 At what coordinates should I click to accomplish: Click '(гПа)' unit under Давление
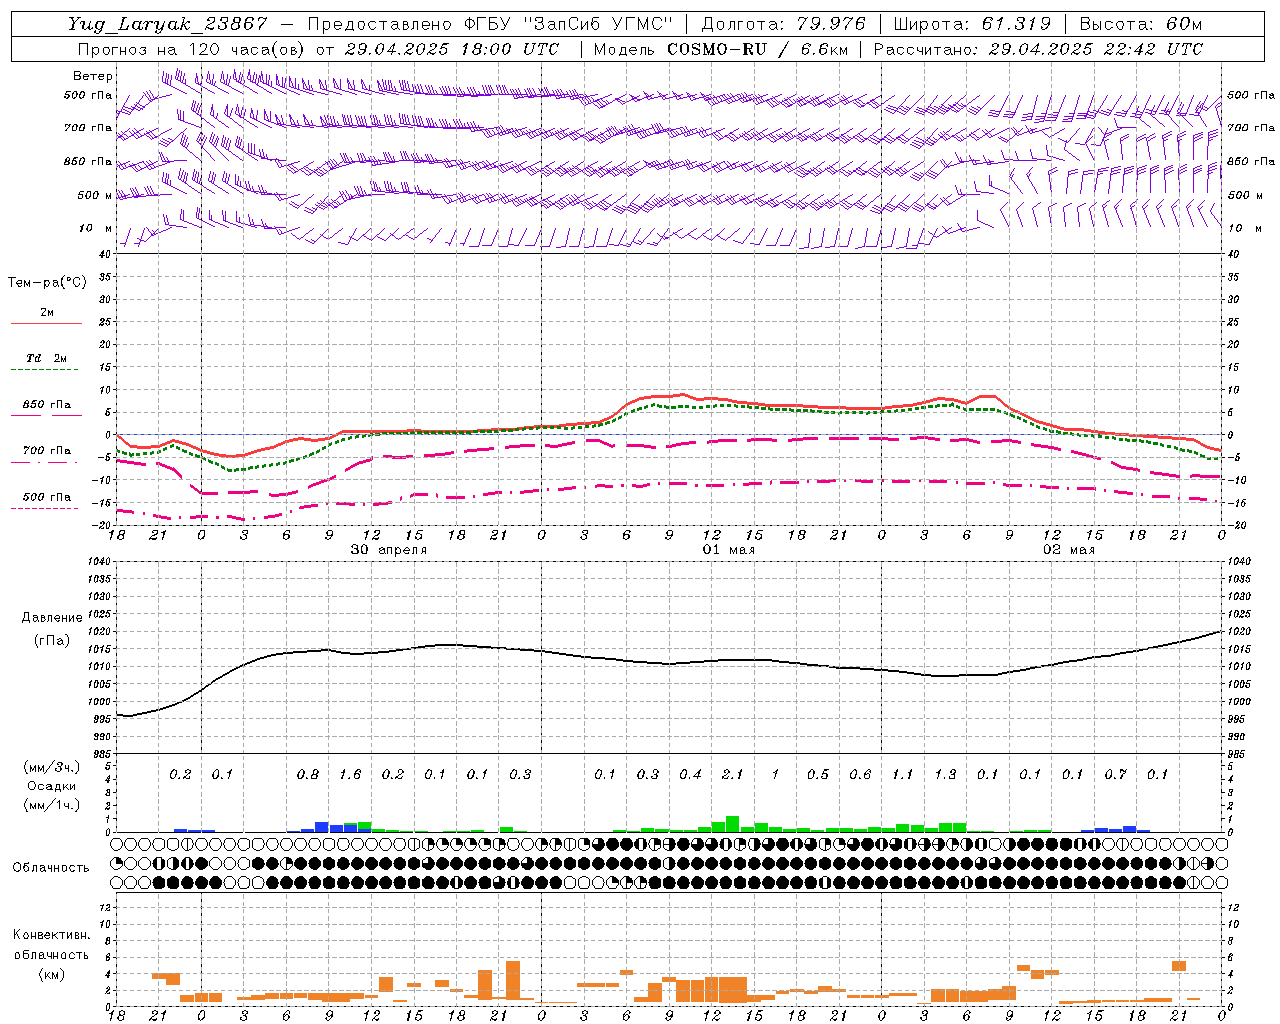[52, 640]
